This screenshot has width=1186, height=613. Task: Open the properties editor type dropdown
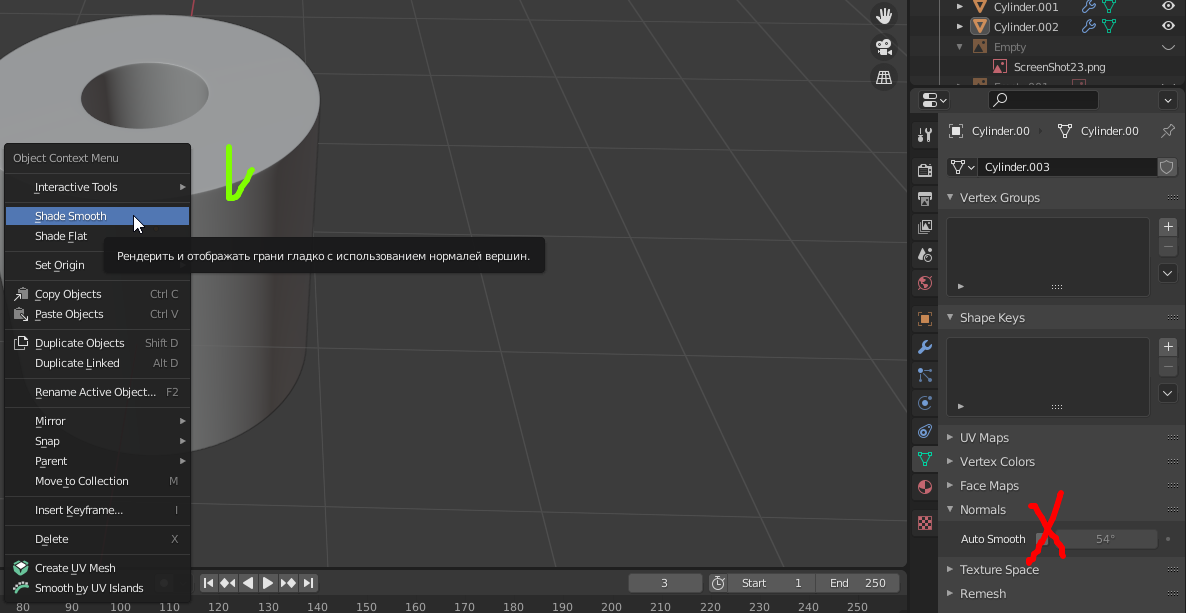pyautogui.click(x=935, y=100)
